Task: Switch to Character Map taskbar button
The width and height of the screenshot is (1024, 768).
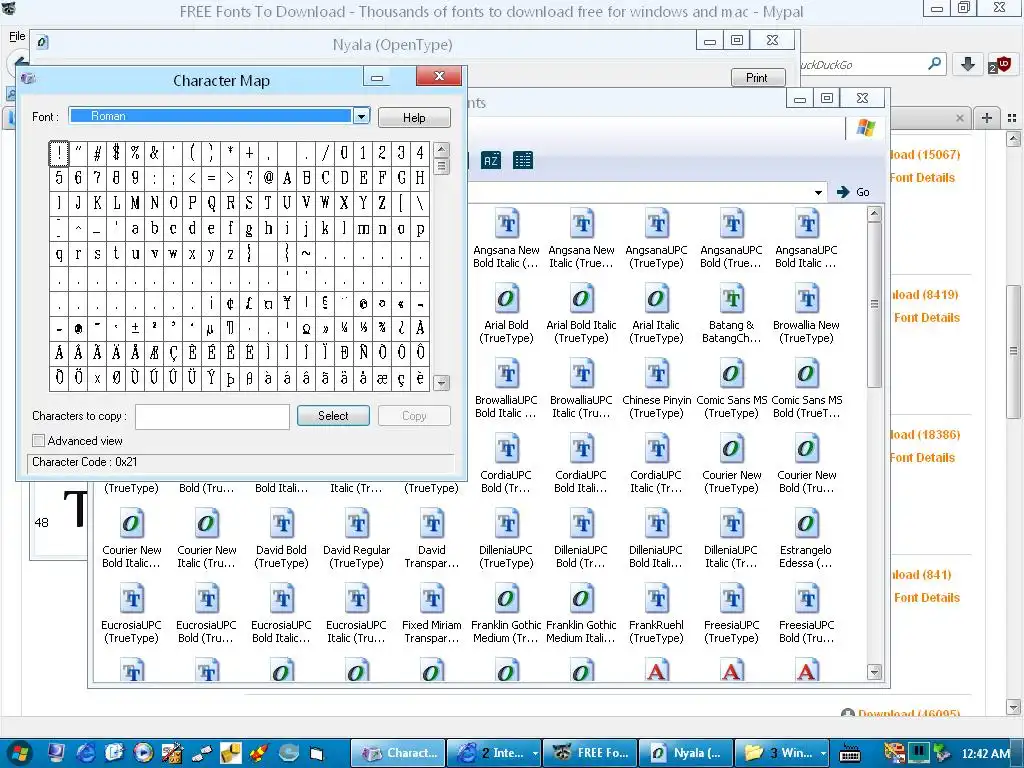Action: click(398, 753)
